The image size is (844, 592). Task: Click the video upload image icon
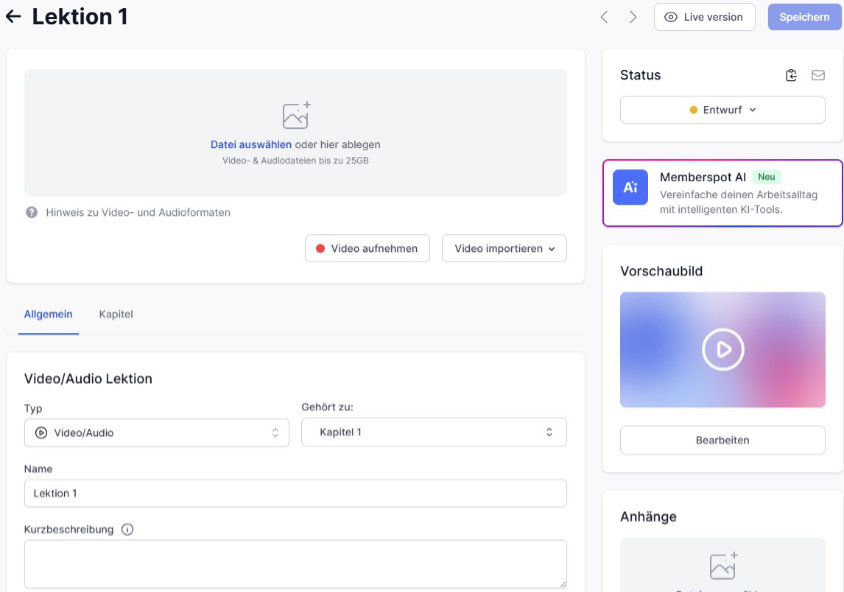(297, 115)
